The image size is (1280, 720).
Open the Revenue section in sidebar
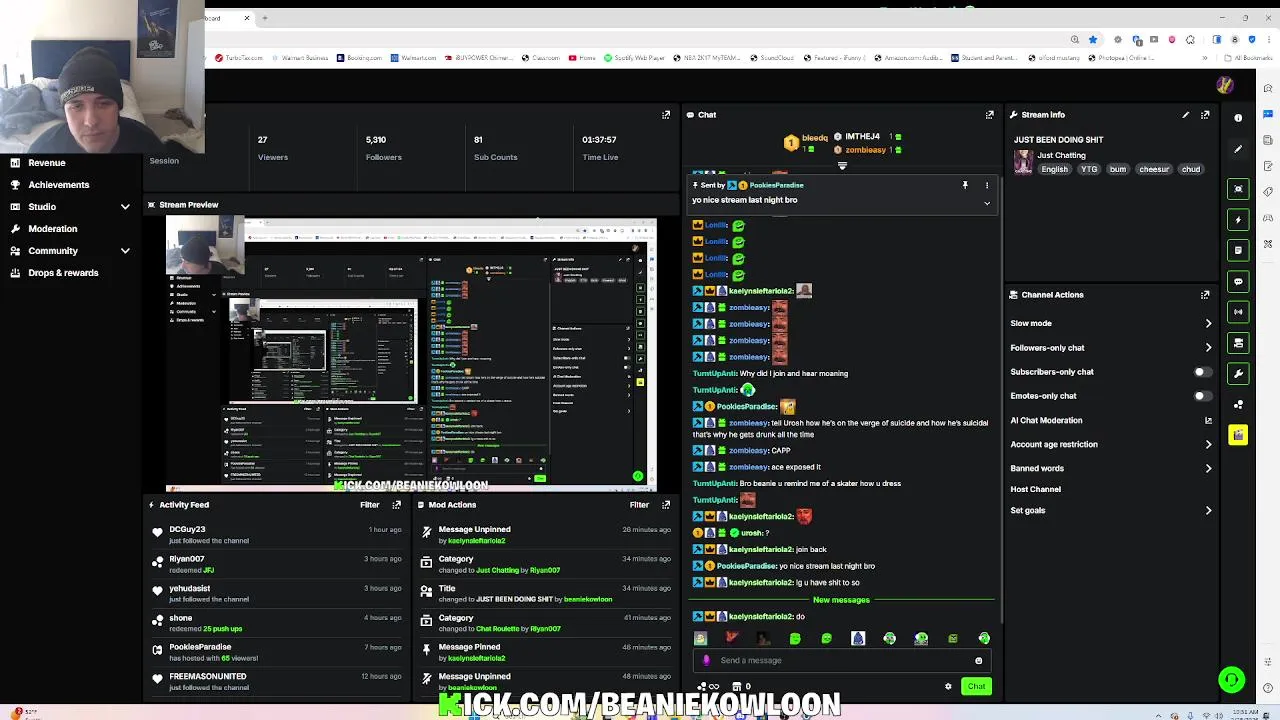47,162
